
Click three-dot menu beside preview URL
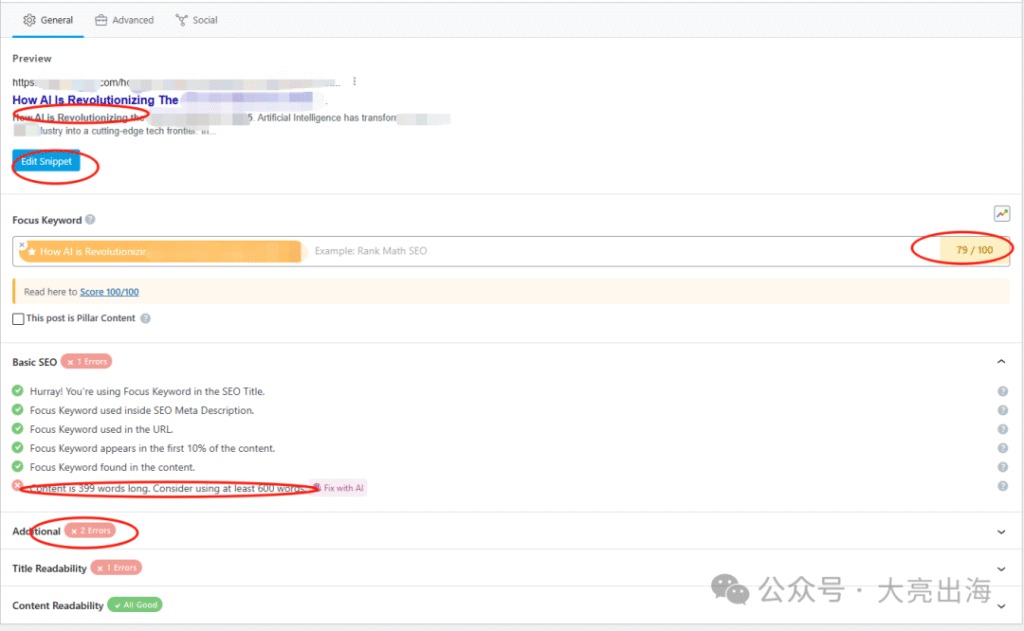(354, 82)
